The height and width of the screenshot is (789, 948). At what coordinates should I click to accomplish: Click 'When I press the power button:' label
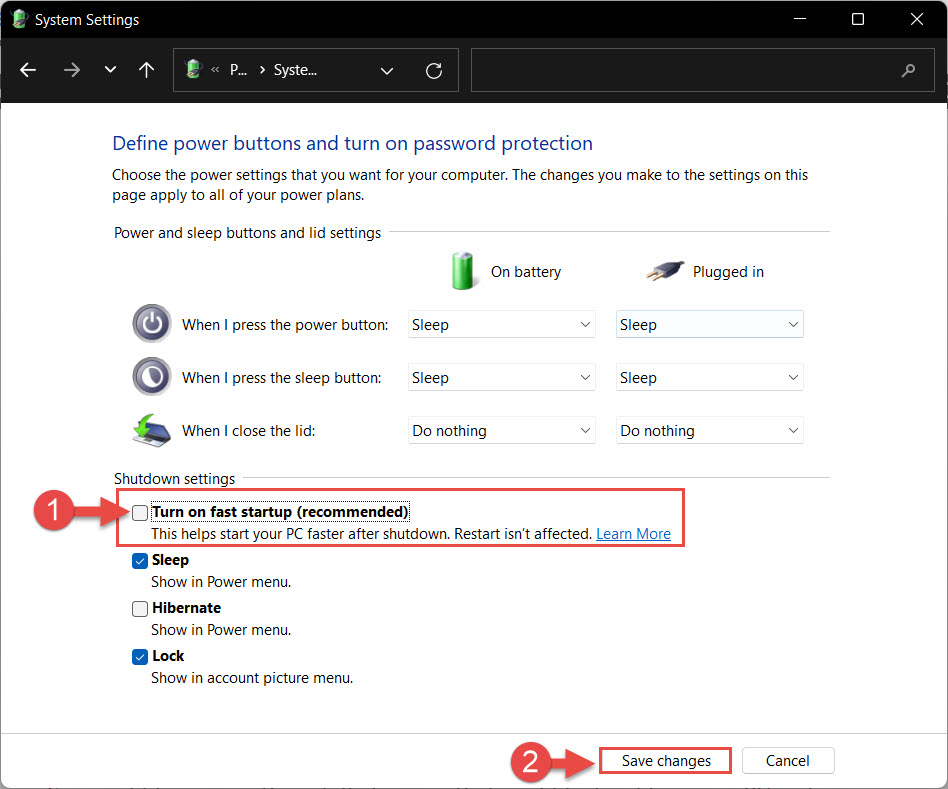(x=285, y=325)
